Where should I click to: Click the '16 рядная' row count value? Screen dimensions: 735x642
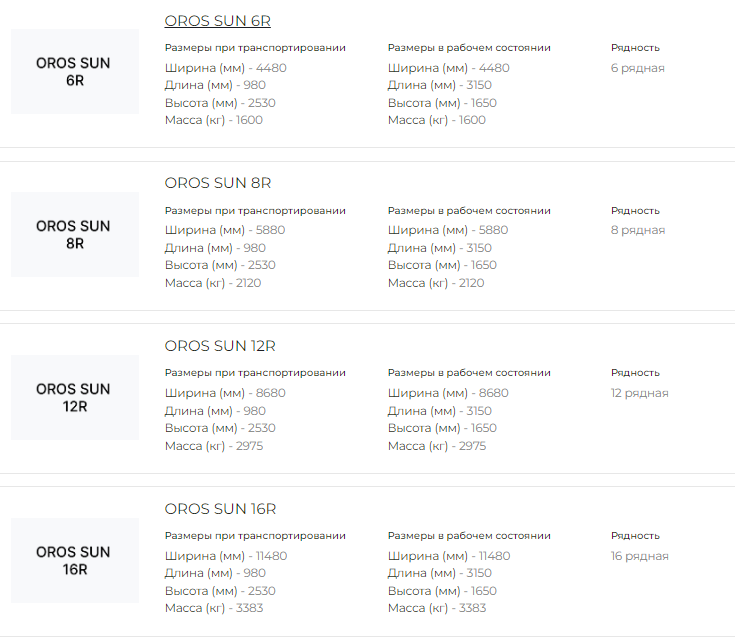pos(639,556)
